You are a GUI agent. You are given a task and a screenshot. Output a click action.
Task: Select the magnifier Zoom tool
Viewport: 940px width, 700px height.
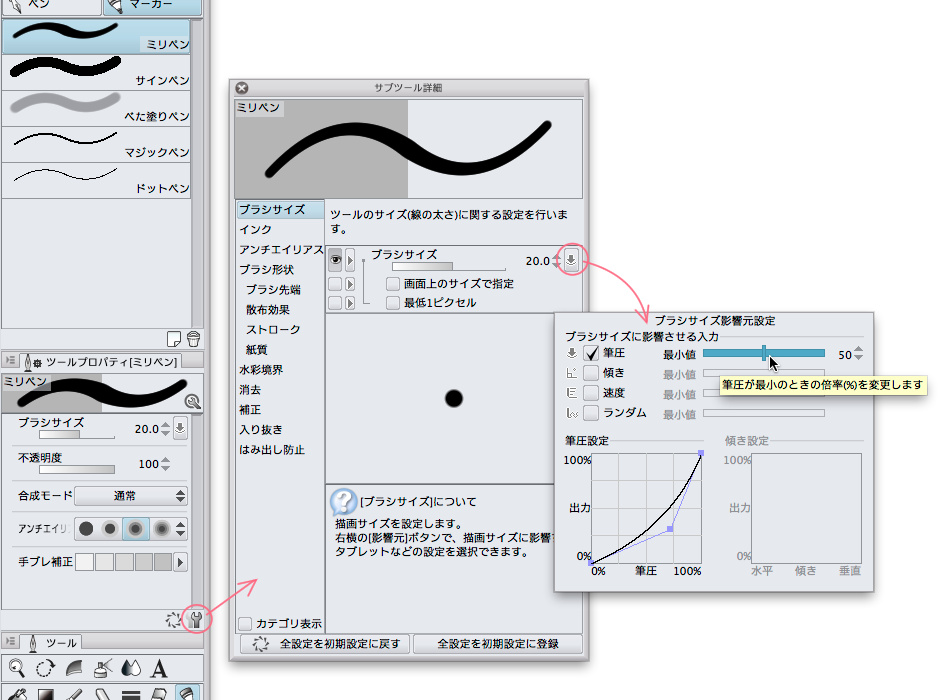click(x=17, y=668)
